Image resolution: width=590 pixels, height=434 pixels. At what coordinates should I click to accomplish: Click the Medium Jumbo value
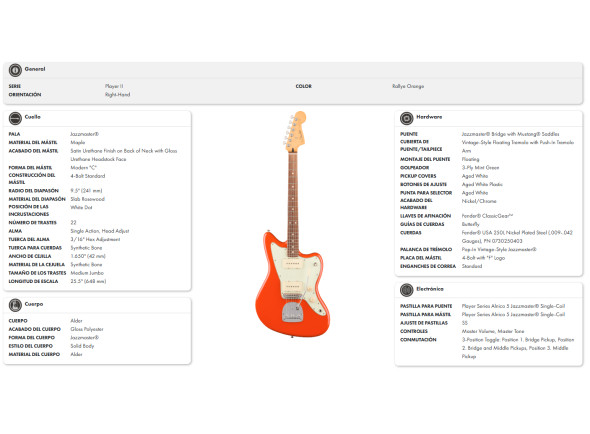[x=87, y=273]
